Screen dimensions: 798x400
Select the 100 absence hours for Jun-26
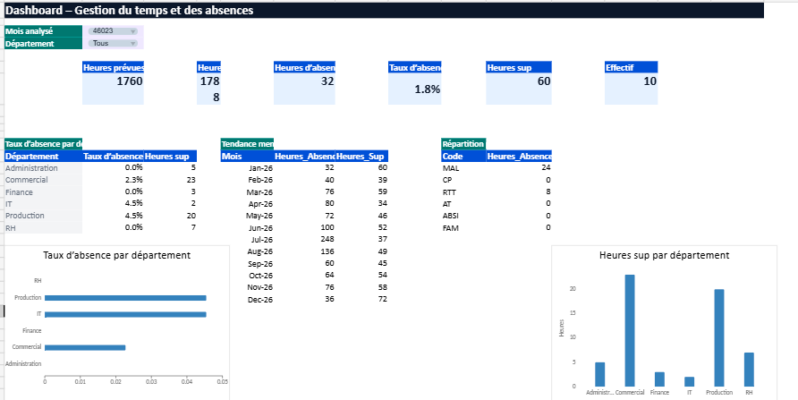coord(304,227)
